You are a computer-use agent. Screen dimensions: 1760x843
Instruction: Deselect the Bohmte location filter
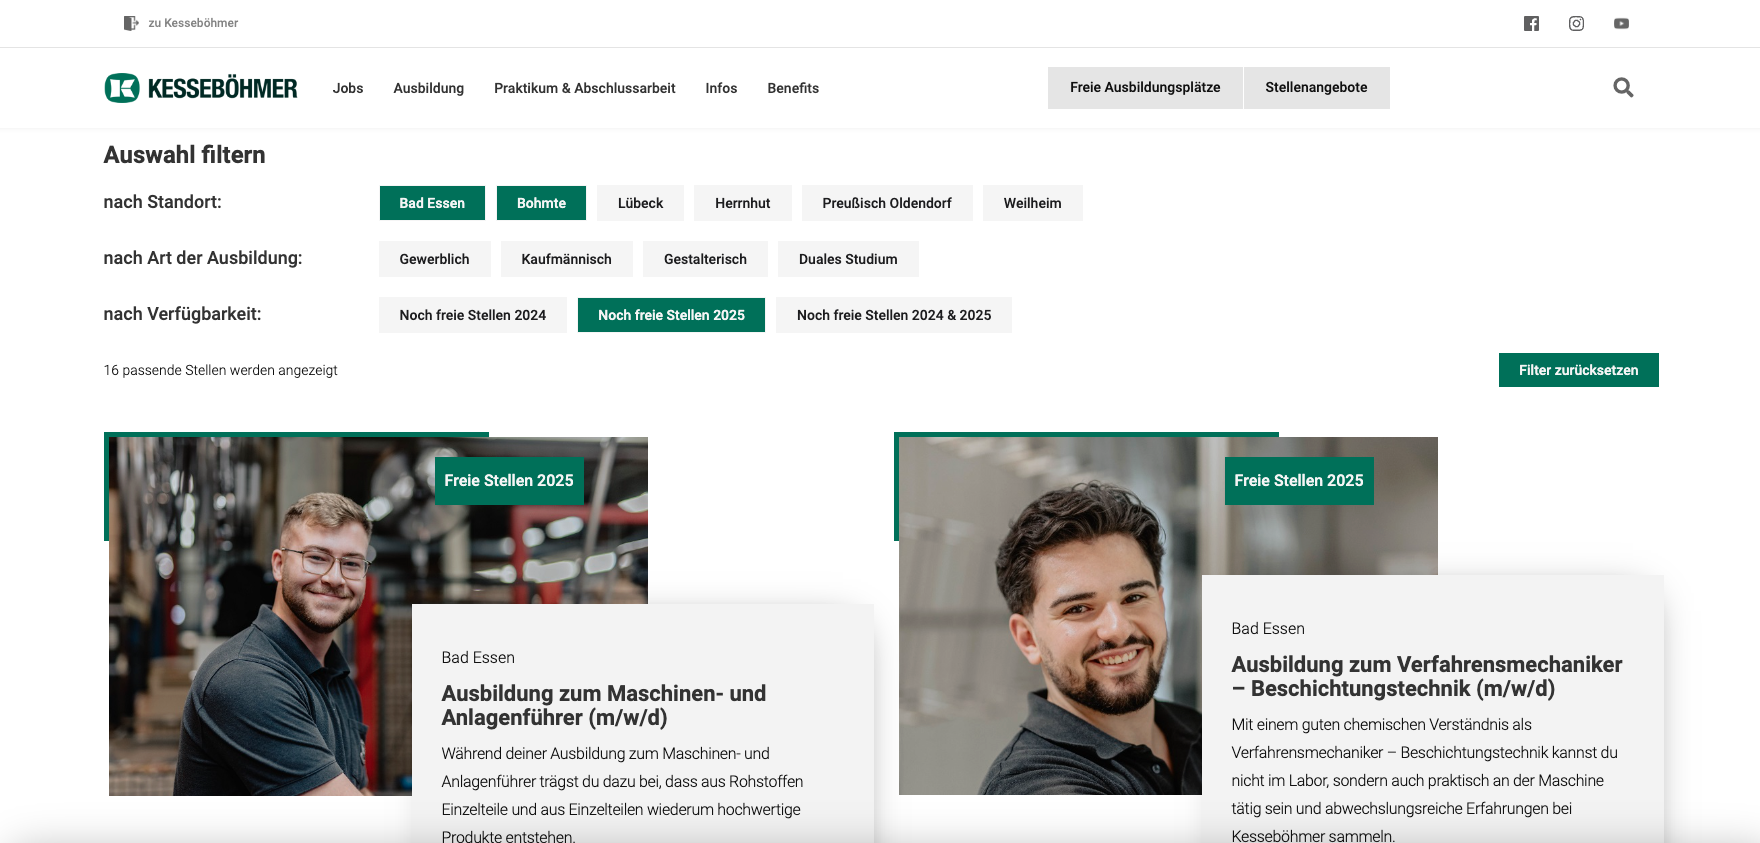(541, 203)
